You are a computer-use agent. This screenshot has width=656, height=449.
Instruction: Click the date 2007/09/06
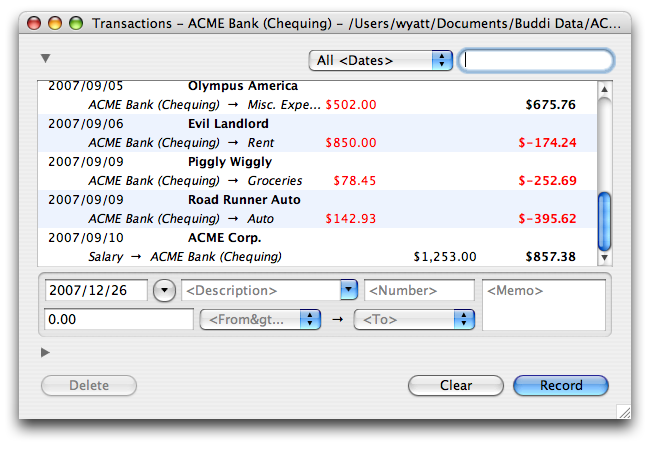point(86,124)
